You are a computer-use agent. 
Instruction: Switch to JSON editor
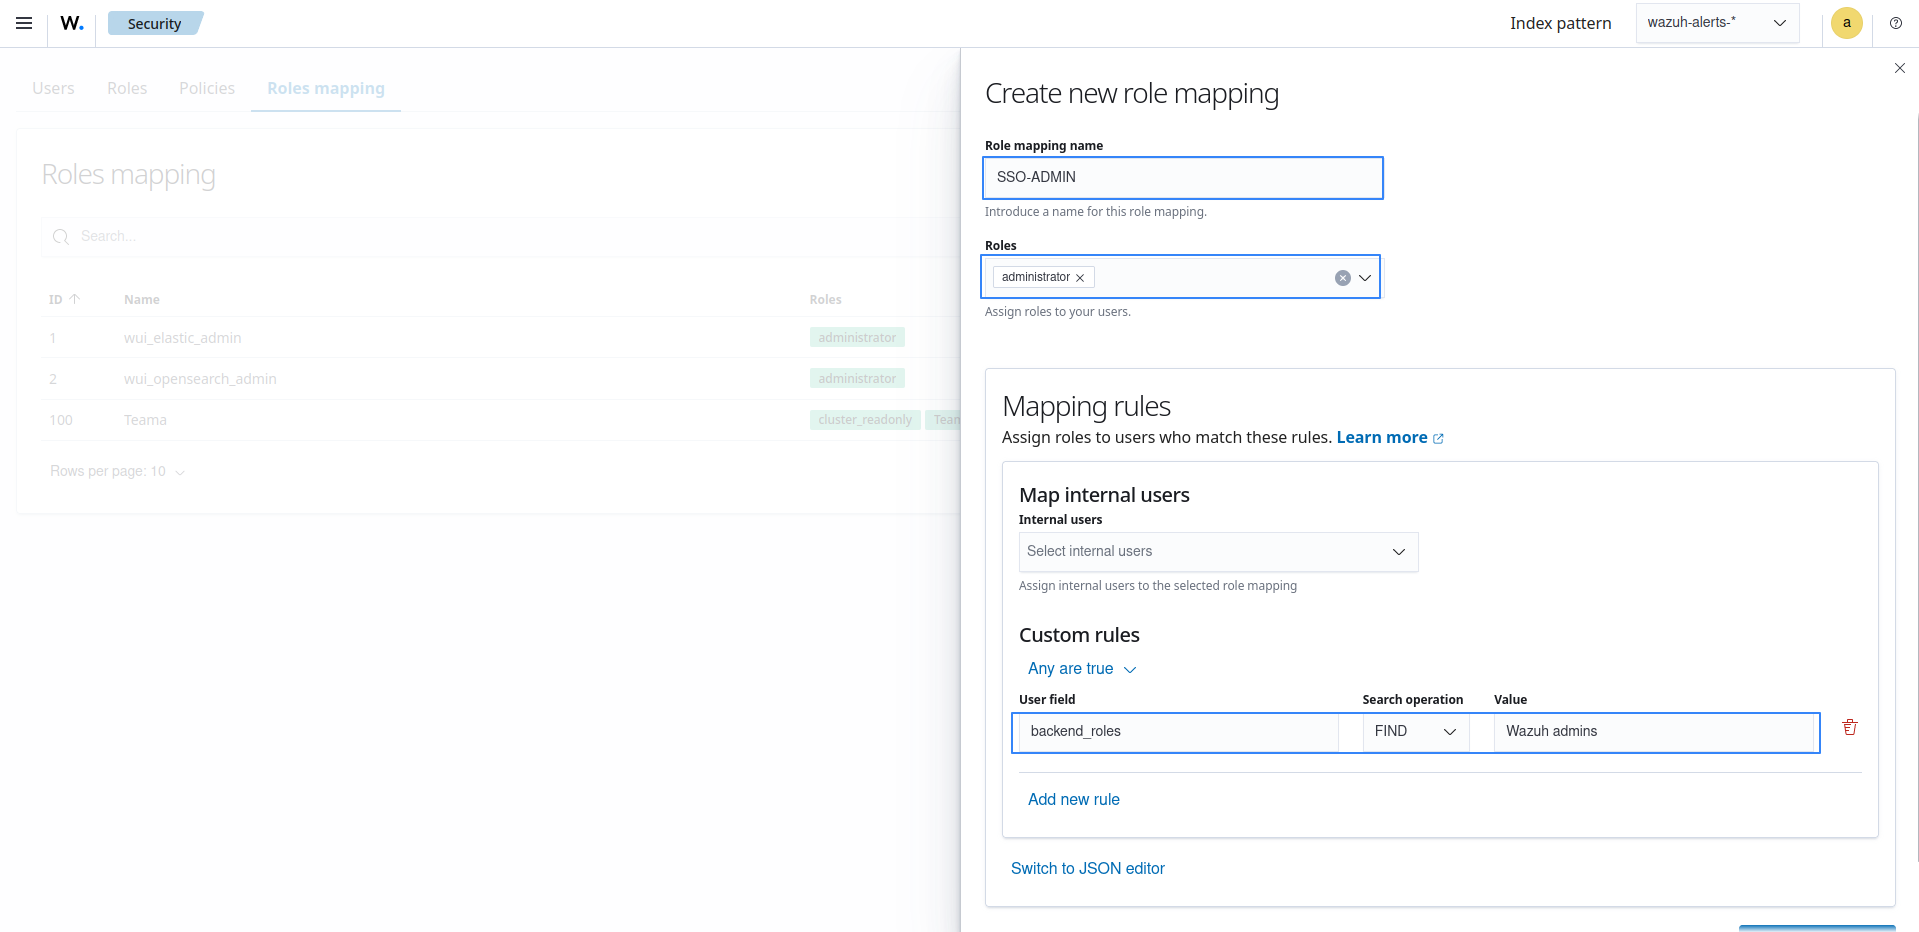(1087, 868)
